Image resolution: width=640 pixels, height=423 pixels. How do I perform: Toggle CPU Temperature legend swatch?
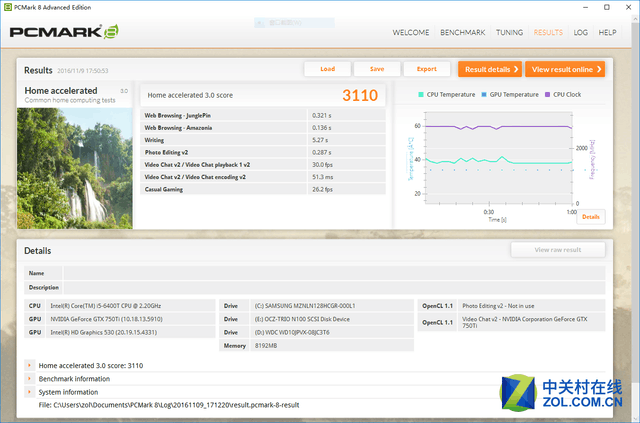421,95
